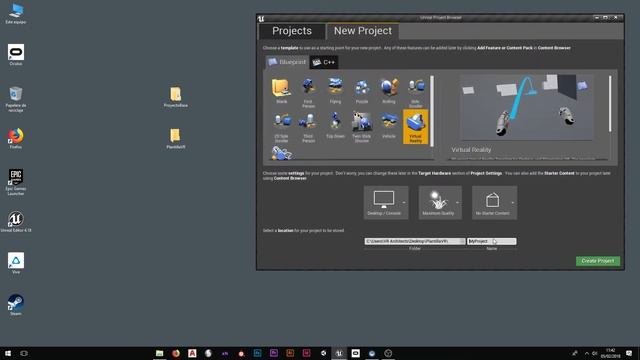Select the upper folder on the desktop
Screen dimensions: 640x360
coord(176,97)
